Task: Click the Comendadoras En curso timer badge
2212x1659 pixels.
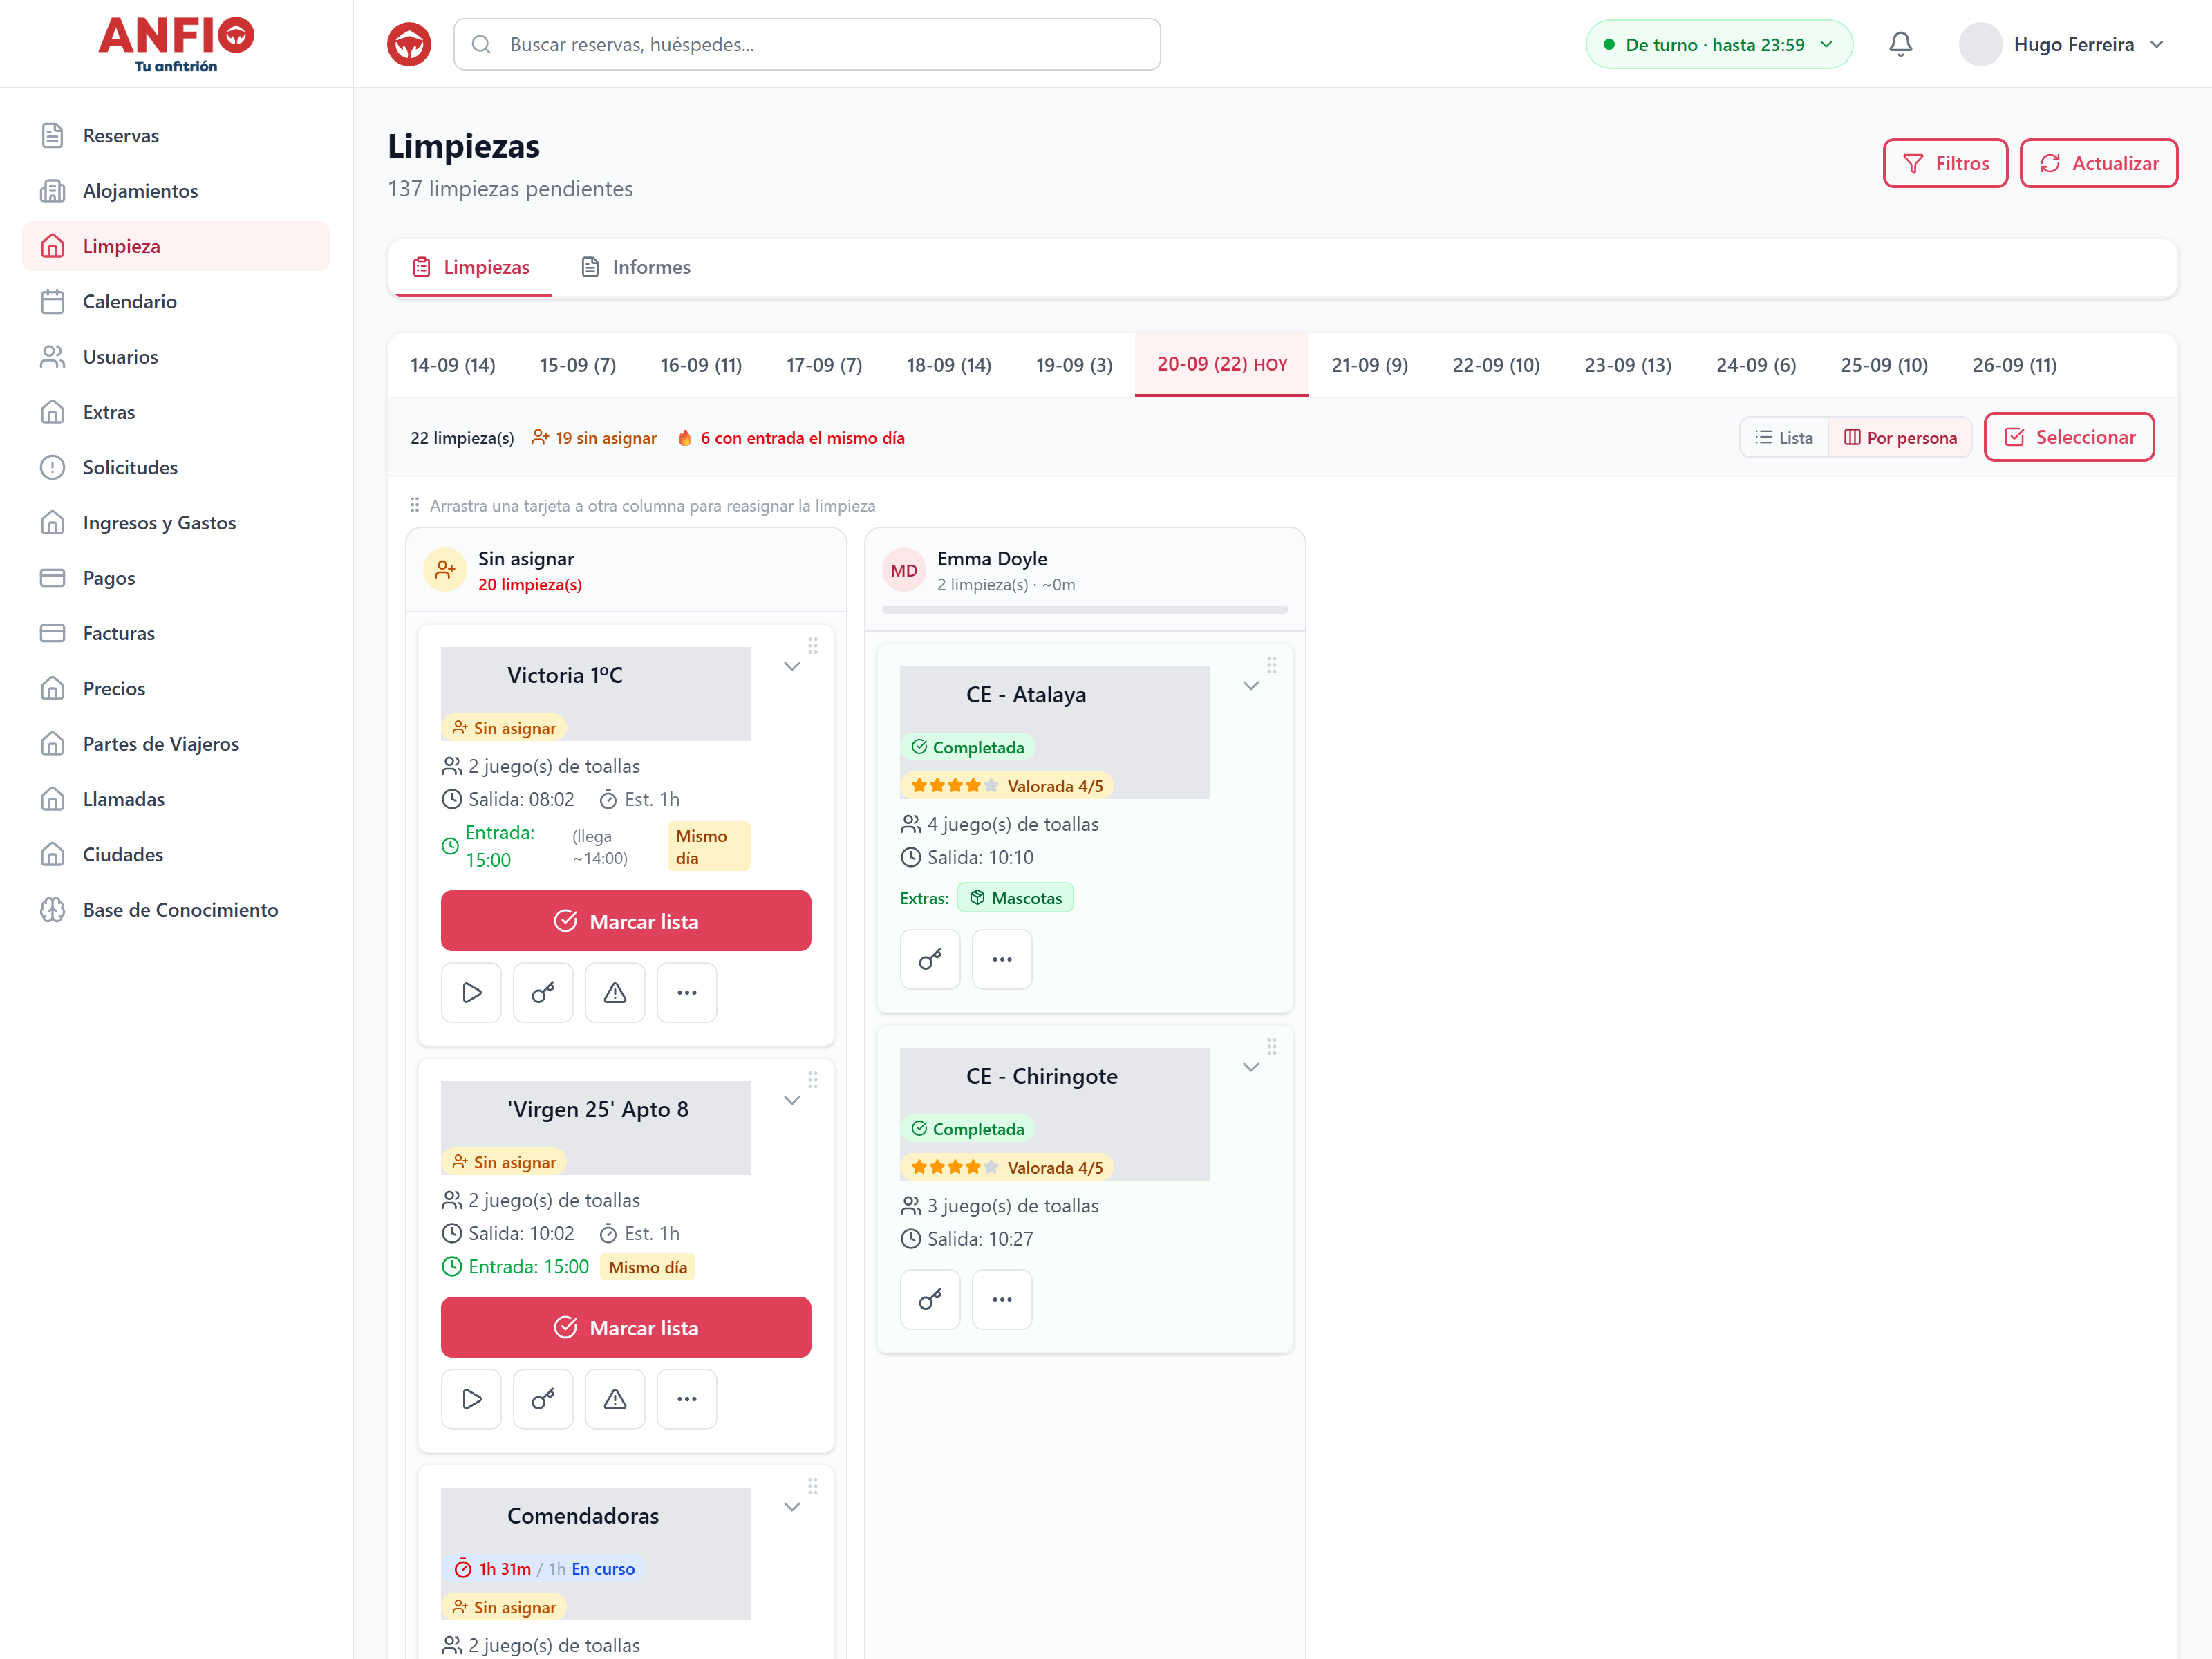Action: coord(544,1569)
